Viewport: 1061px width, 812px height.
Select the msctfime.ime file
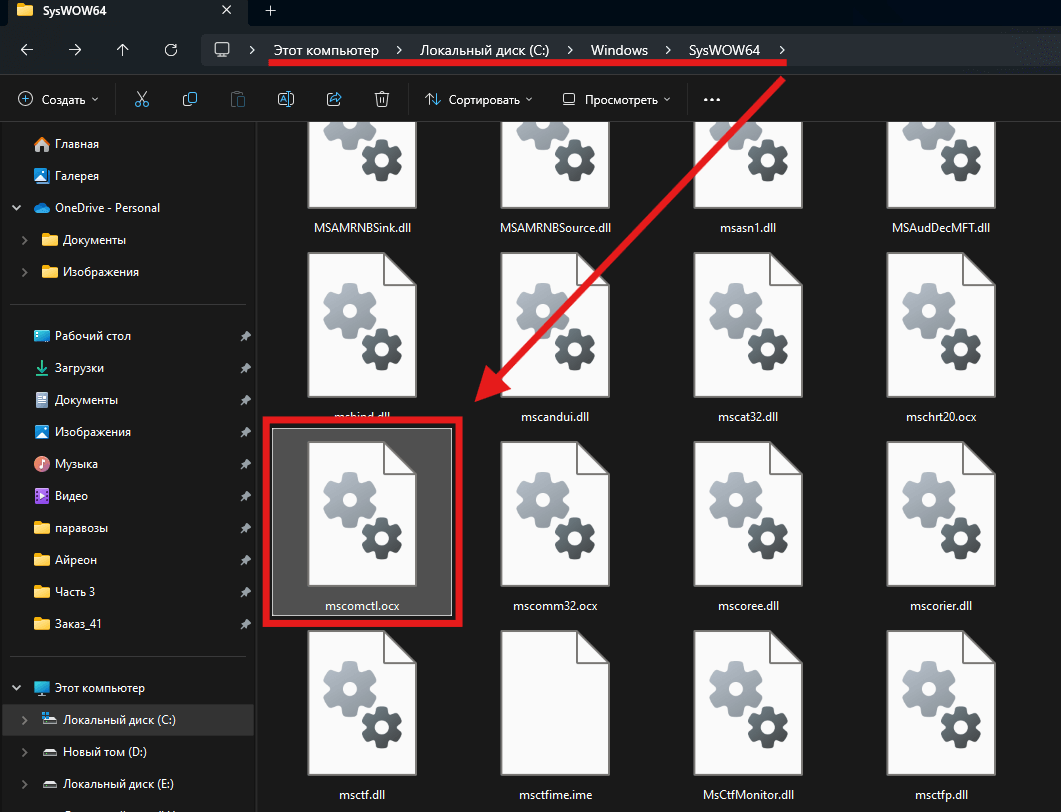click(x=555, y=717)
